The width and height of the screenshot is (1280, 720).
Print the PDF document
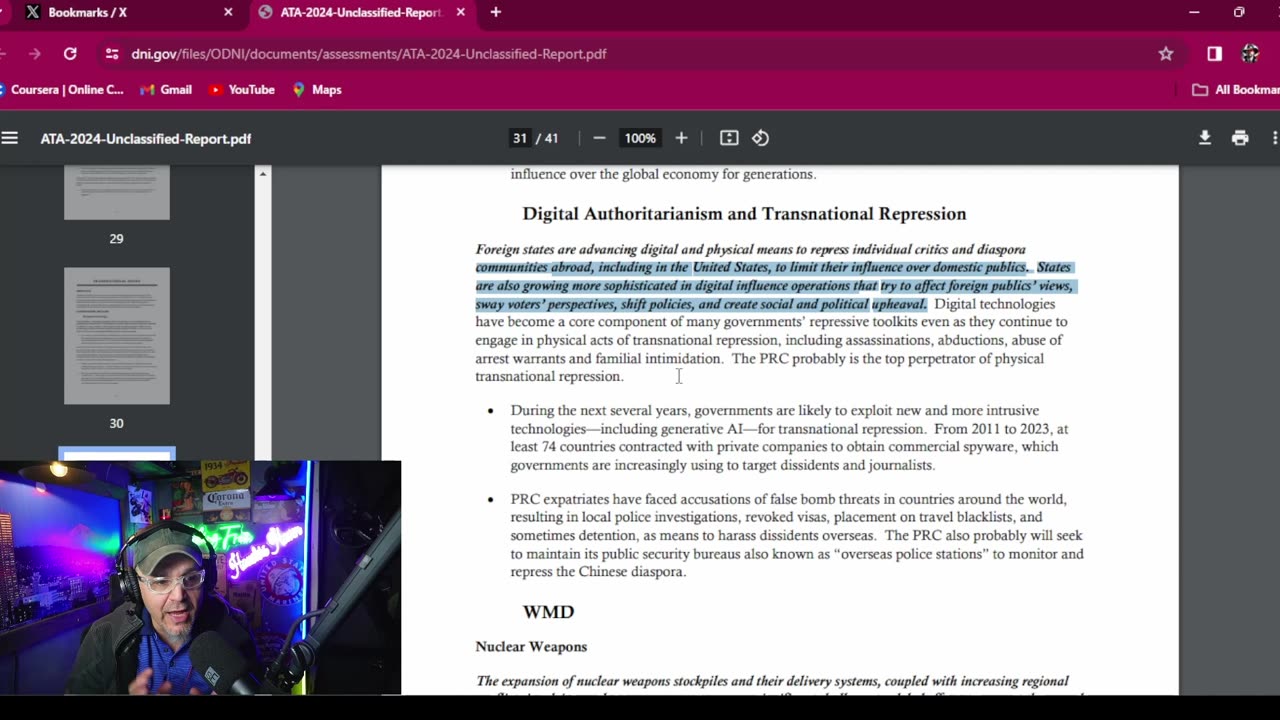(x=1240, y=138)
